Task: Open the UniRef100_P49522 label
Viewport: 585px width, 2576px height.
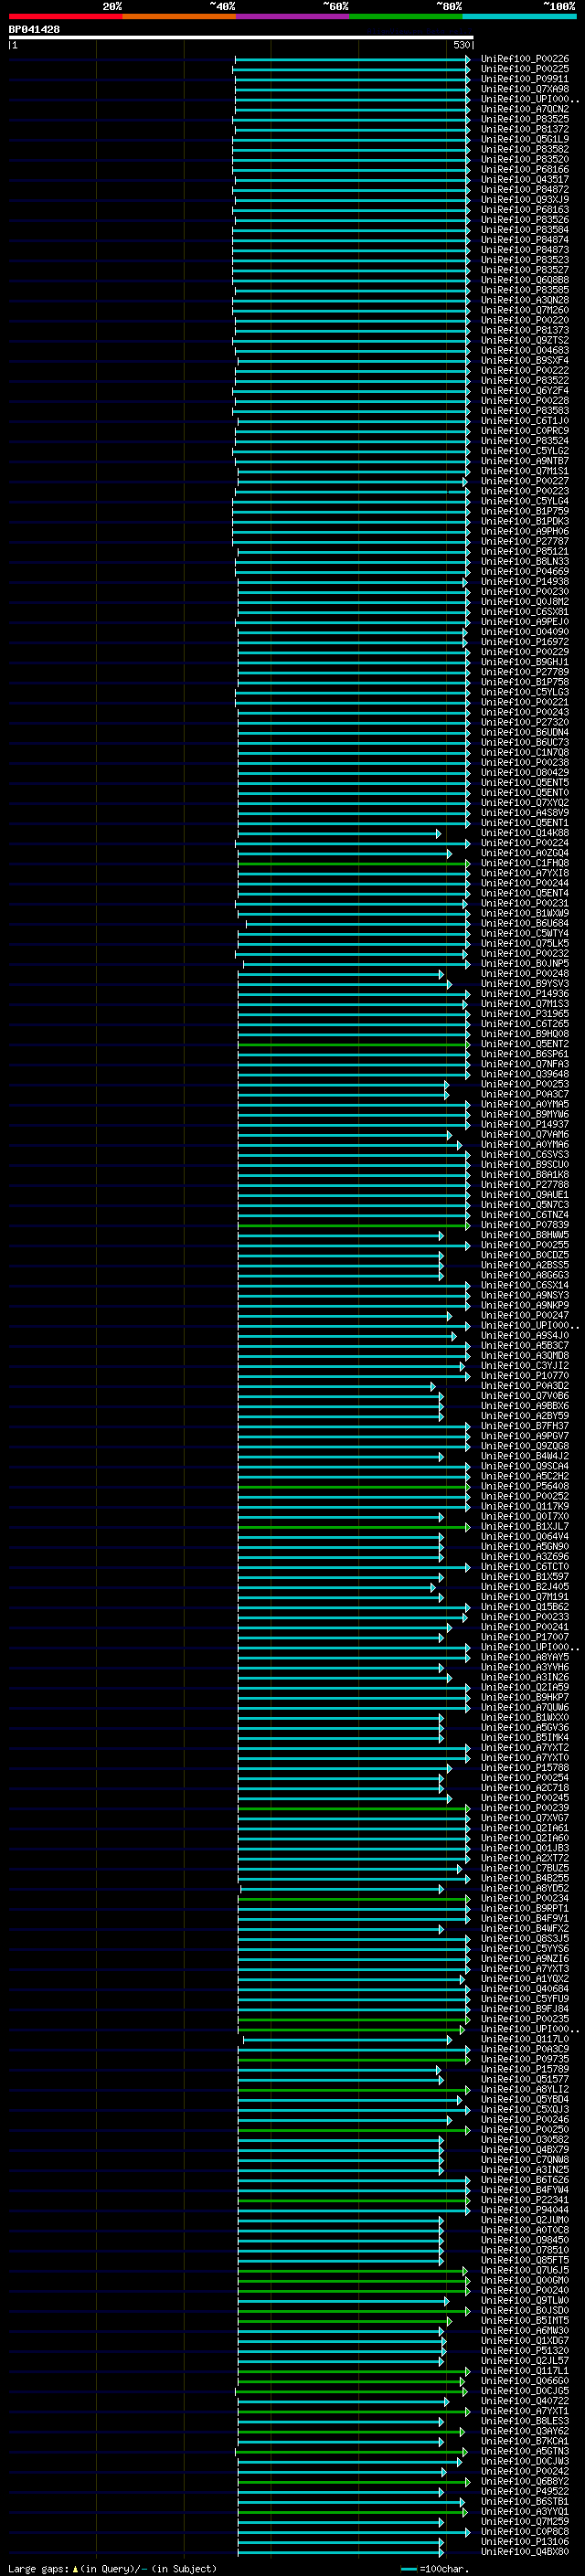Action: click(524, 2492)
